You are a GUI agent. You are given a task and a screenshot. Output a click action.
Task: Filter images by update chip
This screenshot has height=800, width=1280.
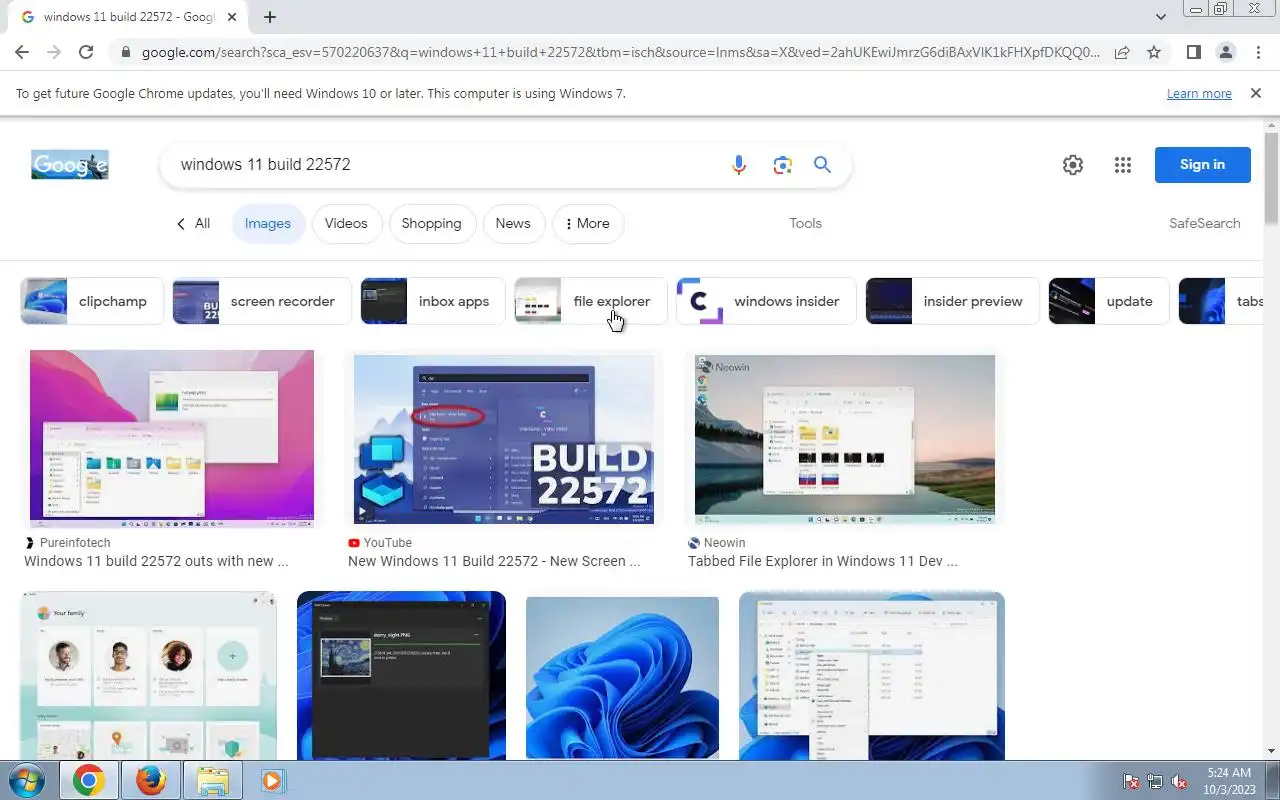(1108, 301)
